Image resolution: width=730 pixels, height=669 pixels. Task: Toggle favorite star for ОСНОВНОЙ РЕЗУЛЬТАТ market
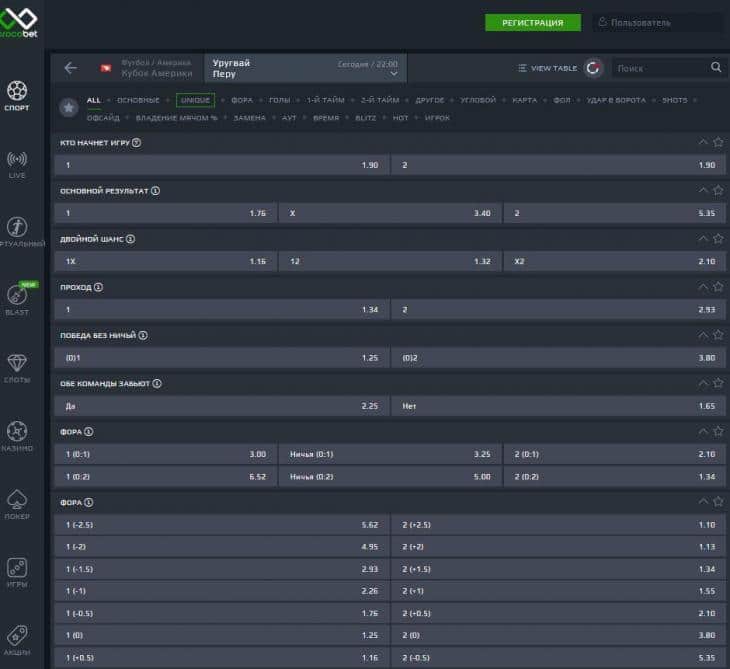718,190
